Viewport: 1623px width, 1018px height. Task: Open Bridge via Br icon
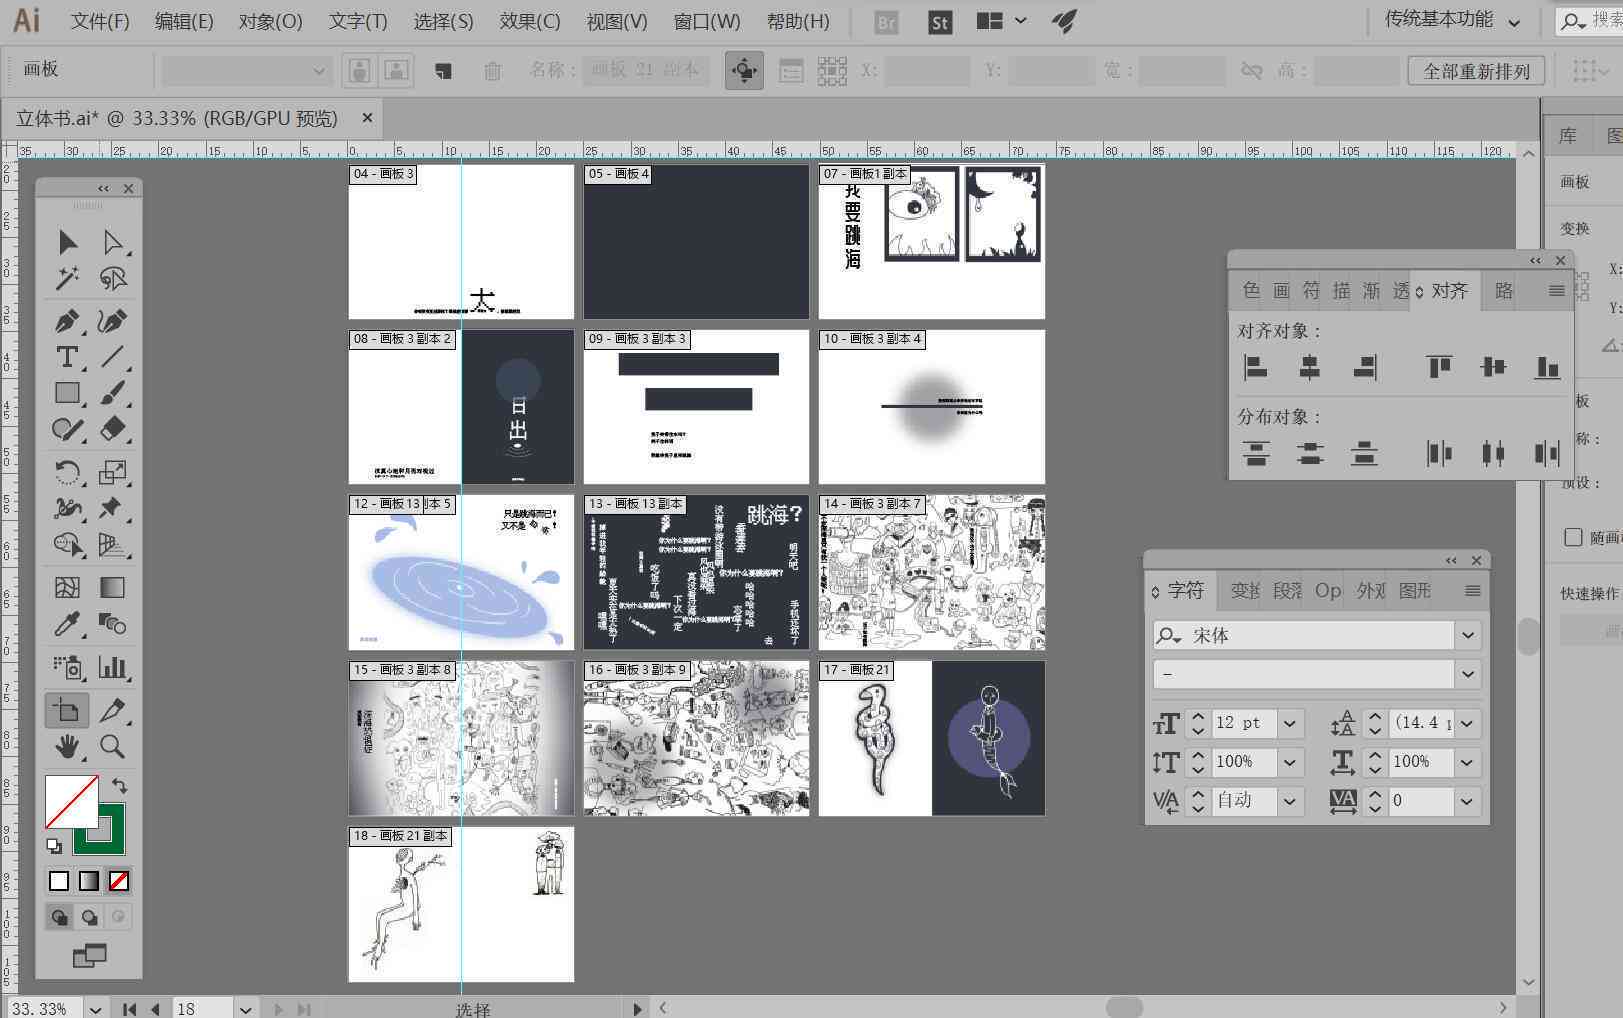(x=886, y=22)
